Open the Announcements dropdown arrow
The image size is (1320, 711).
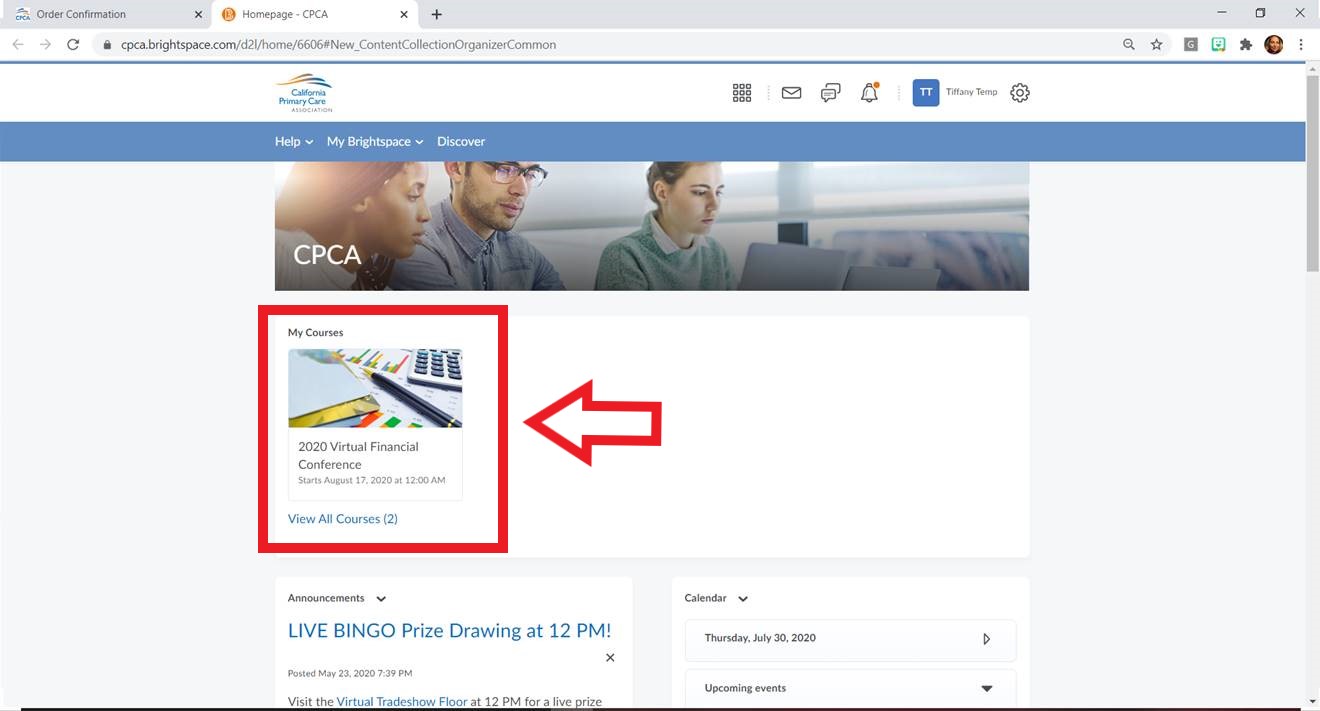pyautogui.click(x=381, y=599)
